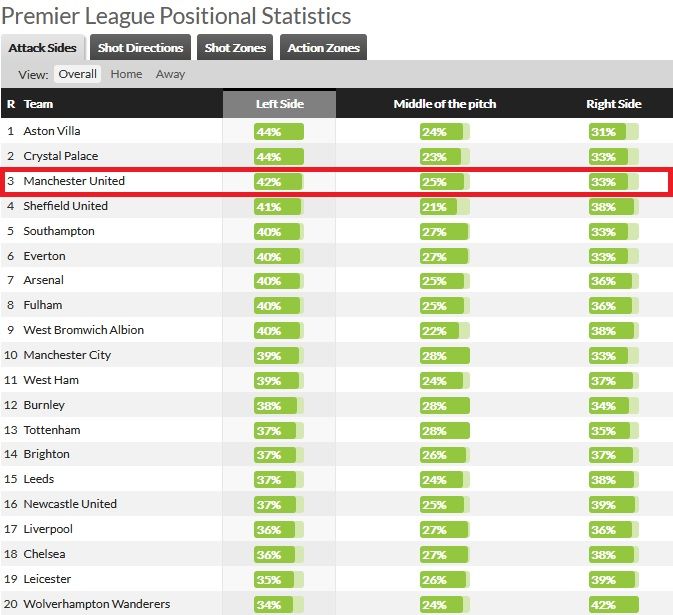Switch view to Away
The height and width of the screenshot is (615, 673).
[x=170, y=74]
